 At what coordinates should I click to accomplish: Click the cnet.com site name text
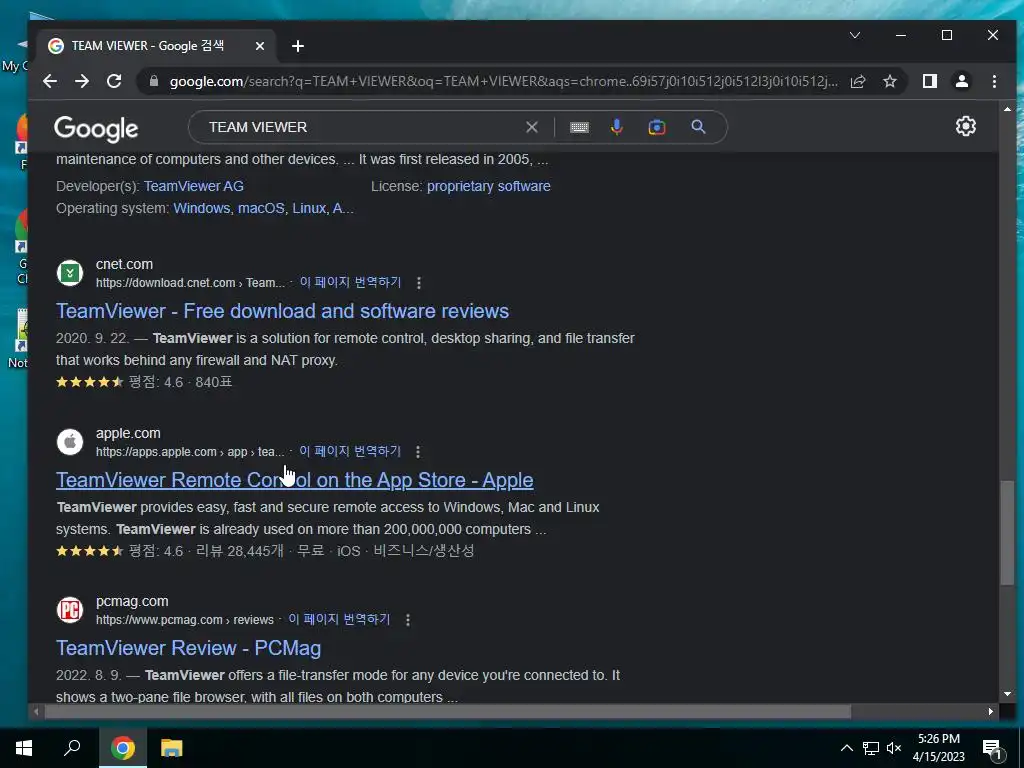[124, 264]
